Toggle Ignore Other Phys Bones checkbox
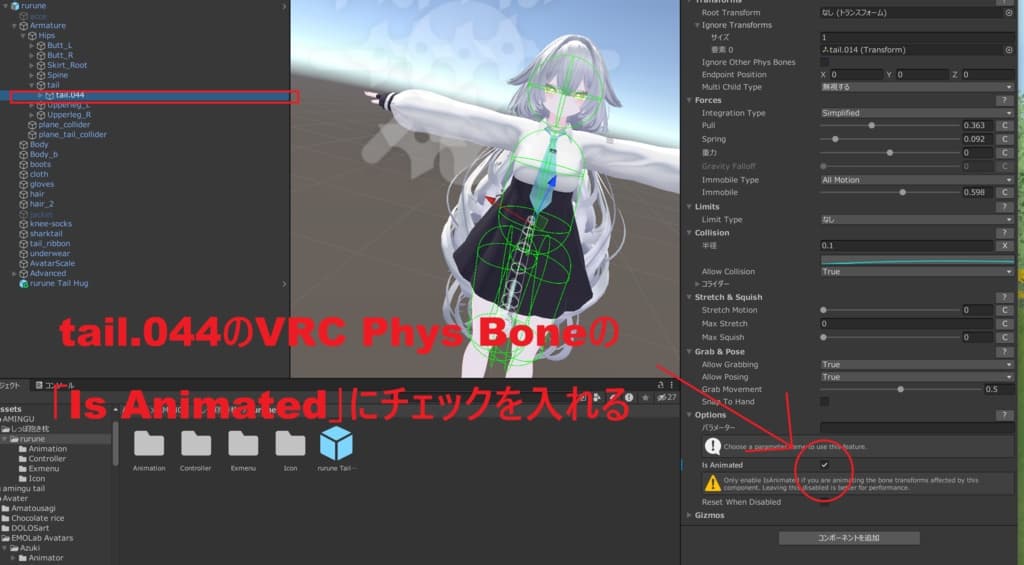The width and height of the screenshot is (1024, 565). point(824,62)
